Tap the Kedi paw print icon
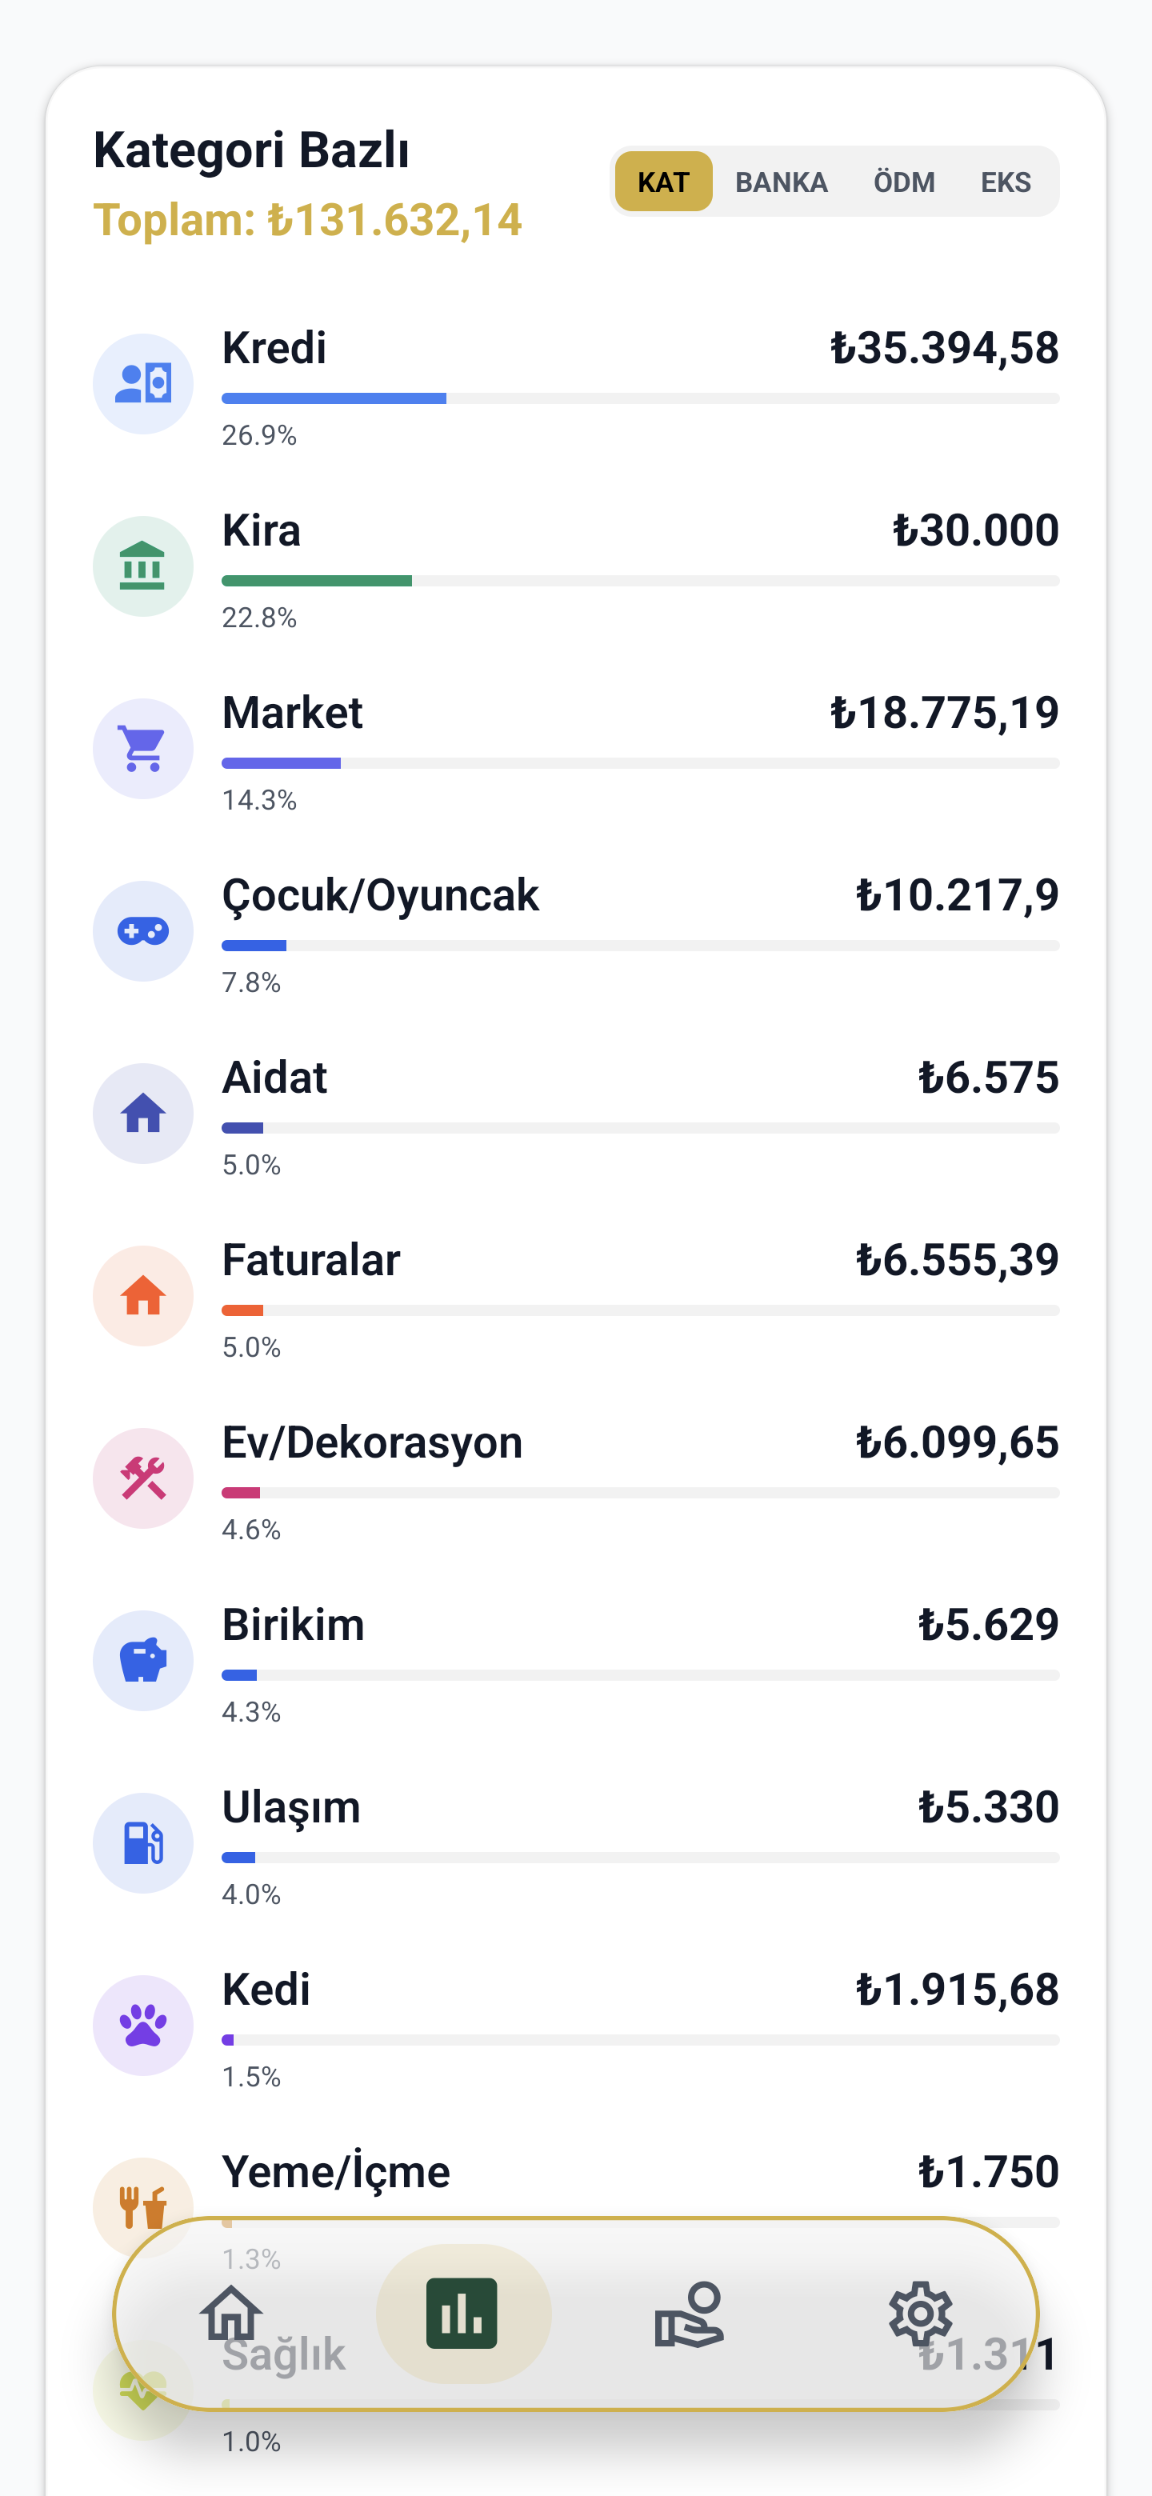The image size is (1152, 2496). coord(143,2025)
